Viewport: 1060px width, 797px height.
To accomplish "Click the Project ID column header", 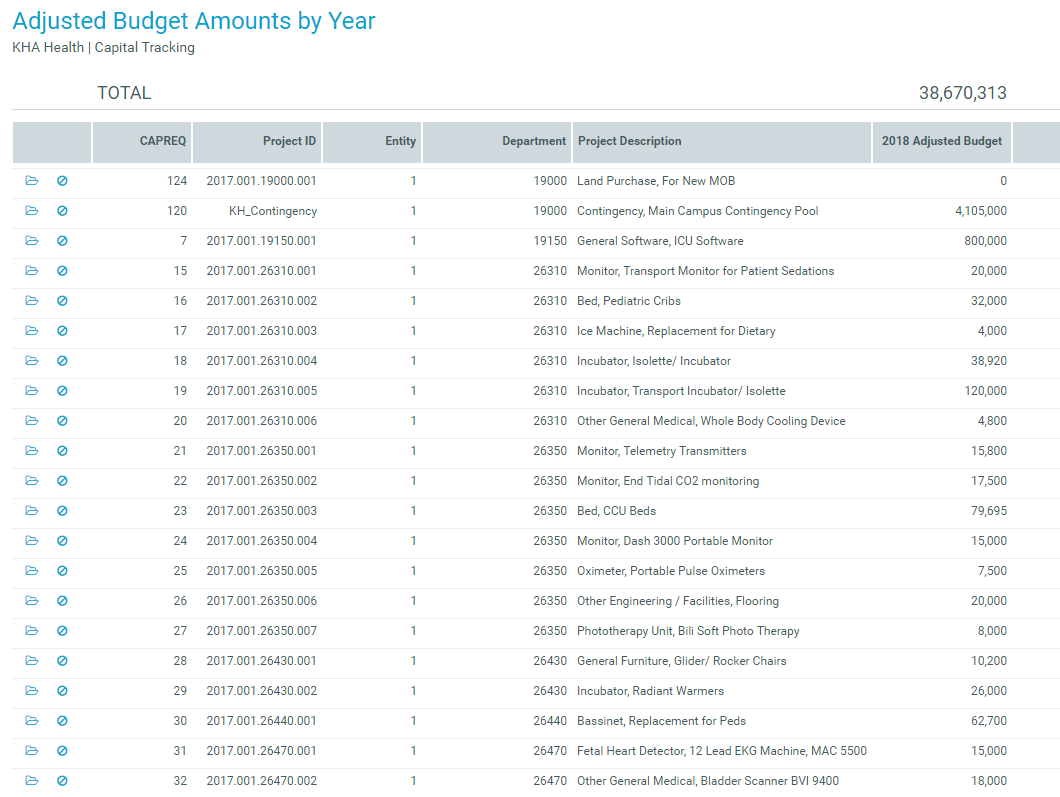I will pos(258,142).
